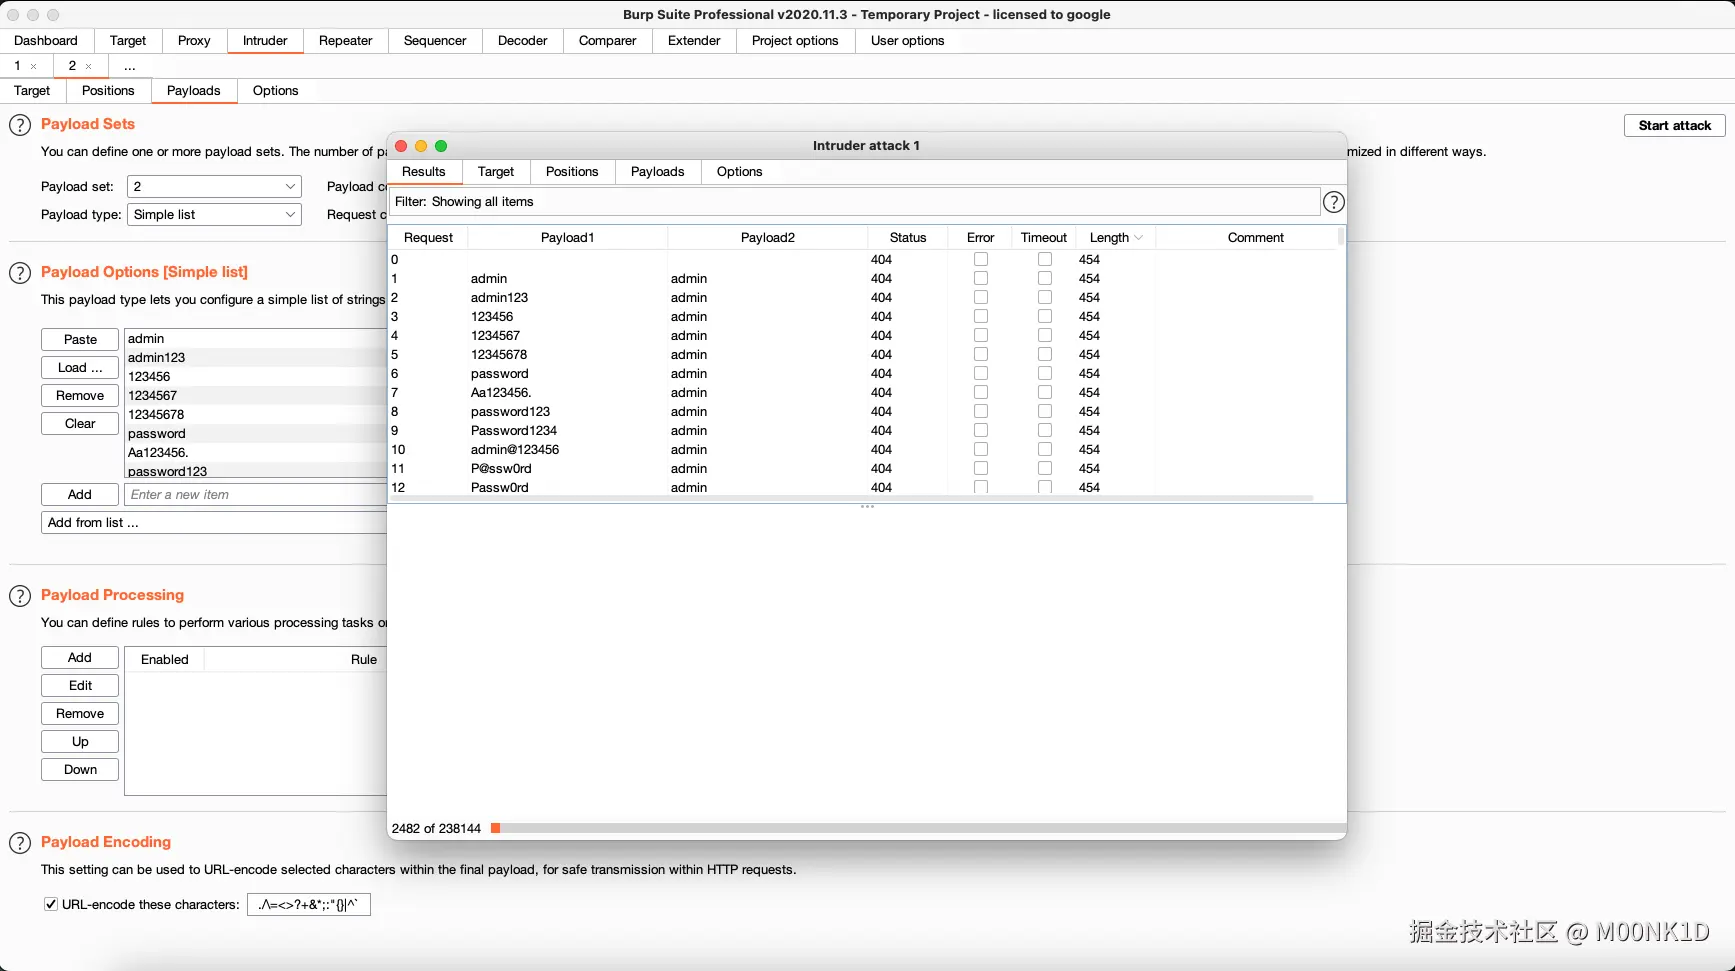The height and width of the screenshot is (971, 1735).
Task: Click Paste in Payload Options
Action: 80,340
